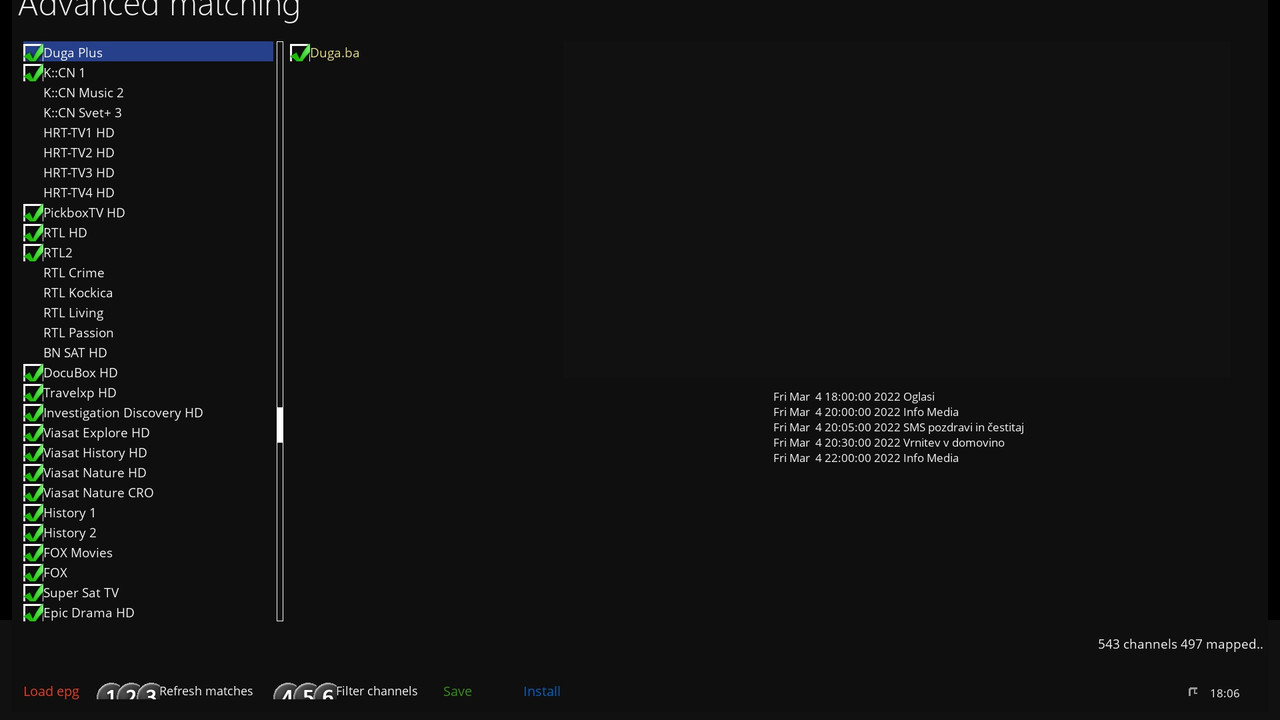
Task: Select RTL Crime channel
Action: click(148, 272)
